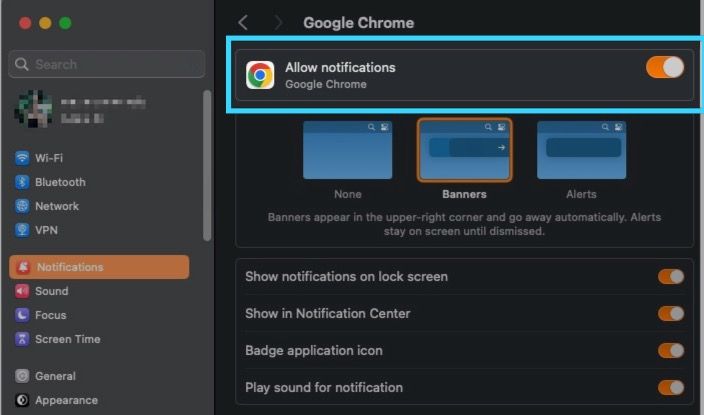704x415 pixels.
Task: Click the blurred account name text
Action: (x=103, y=102)
